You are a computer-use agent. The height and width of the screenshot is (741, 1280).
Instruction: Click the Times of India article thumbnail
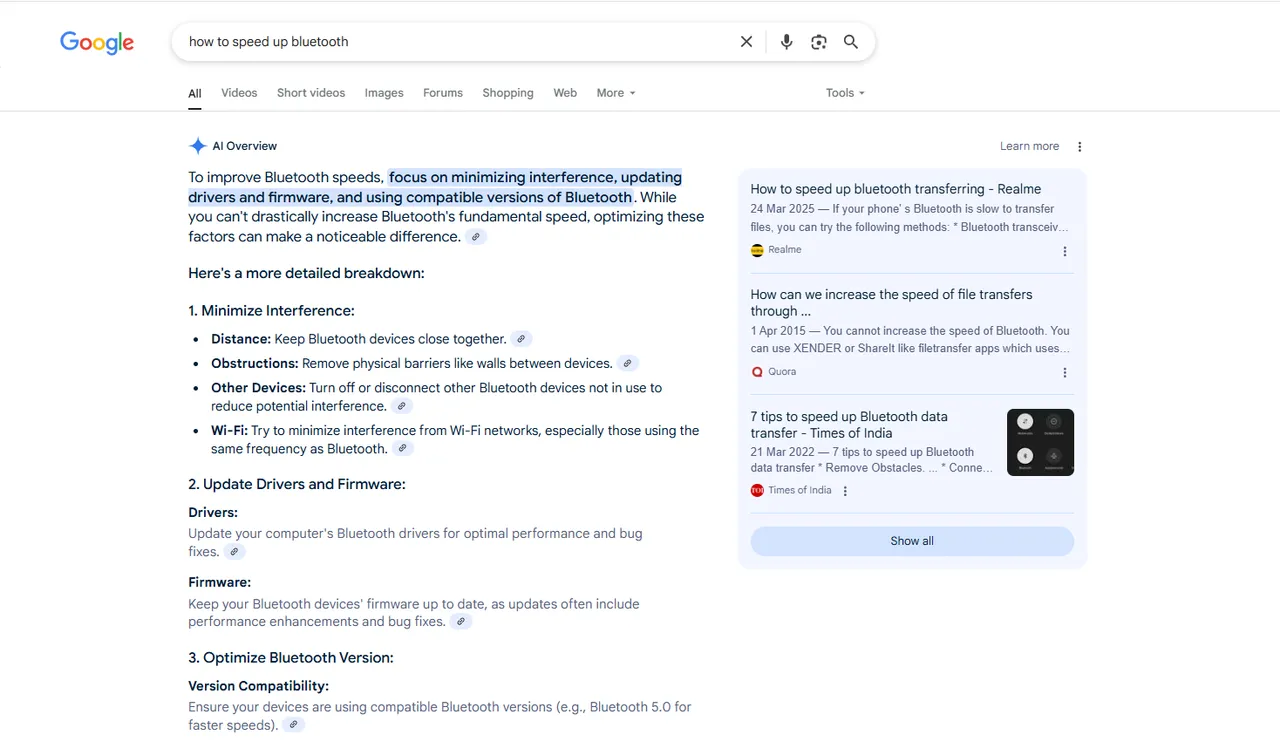(1040, 442)
